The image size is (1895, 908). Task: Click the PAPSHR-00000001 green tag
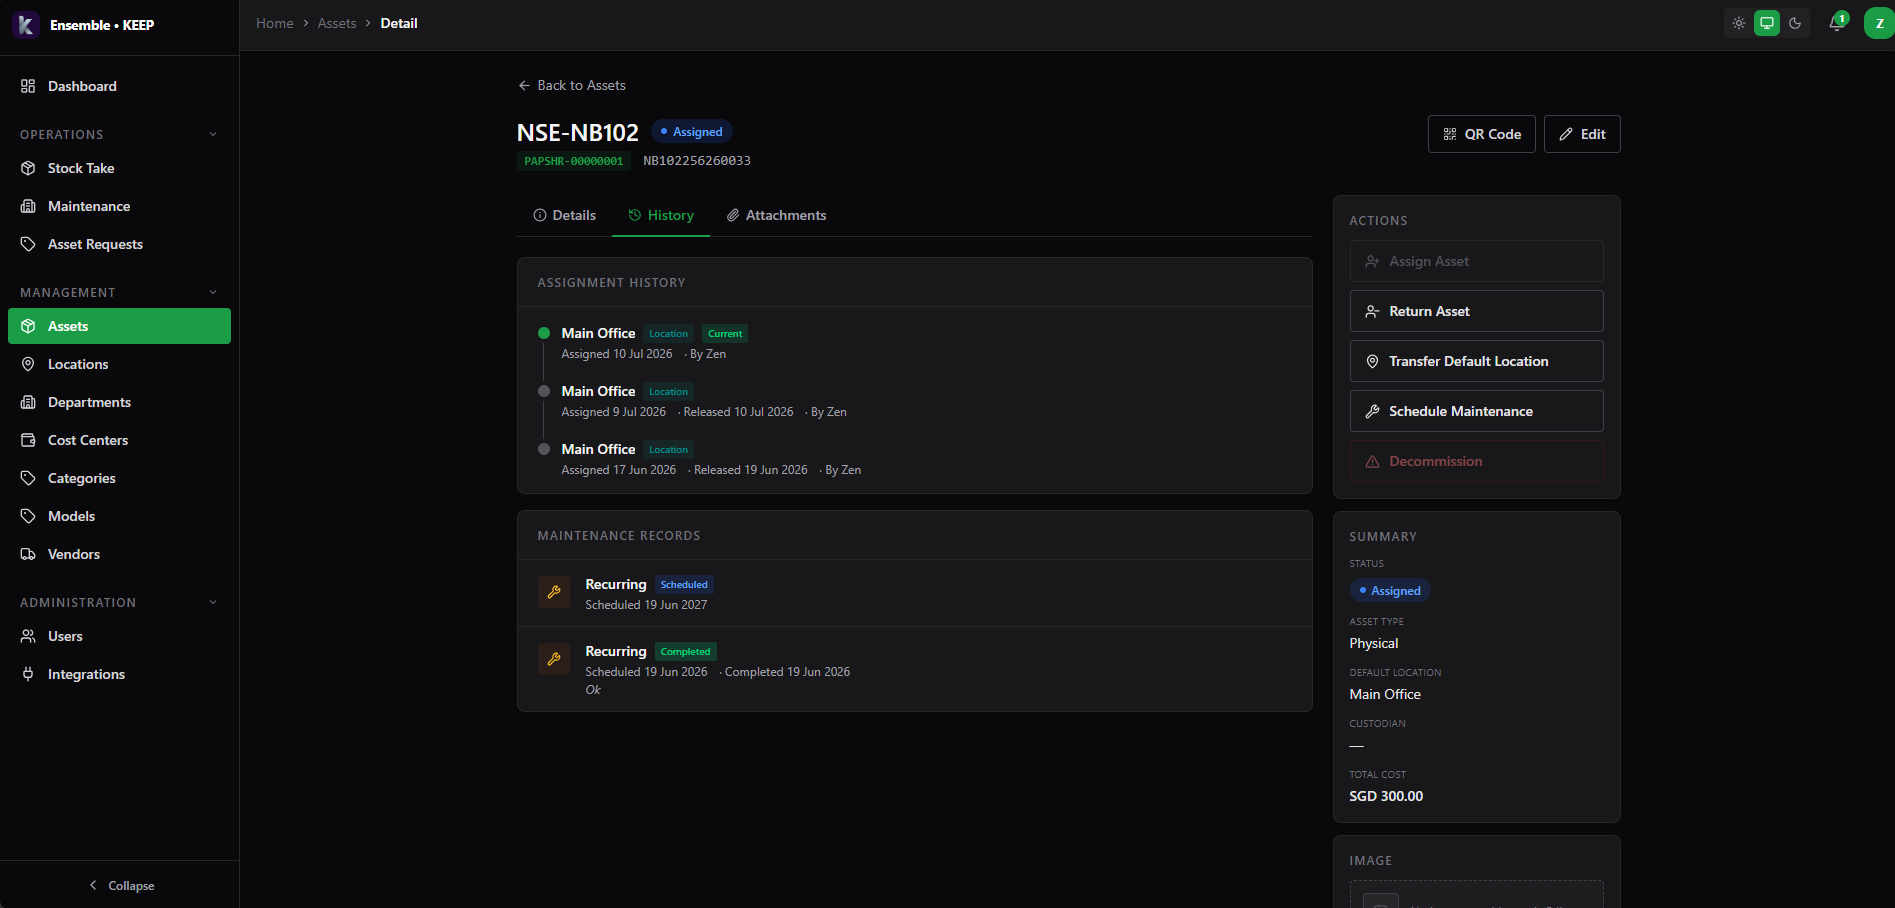[x=573, y=161]
